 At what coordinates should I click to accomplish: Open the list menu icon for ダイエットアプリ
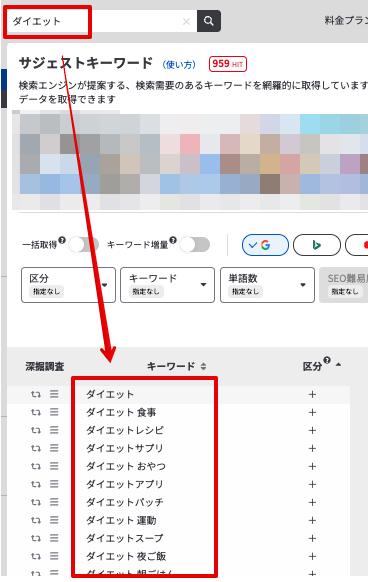coord(54,484)
